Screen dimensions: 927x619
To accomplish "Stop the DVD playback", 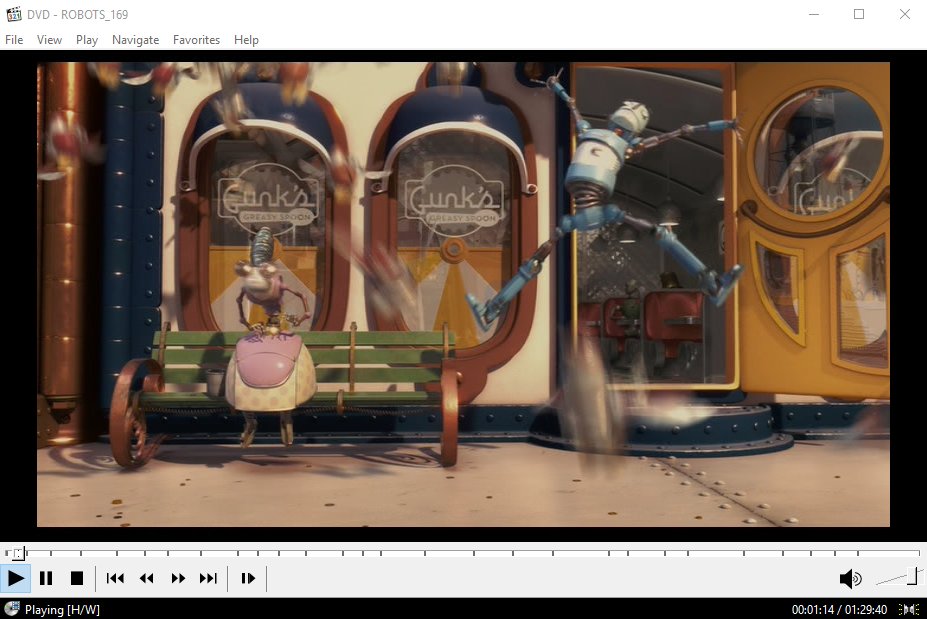I will click(x=78, y=578).
